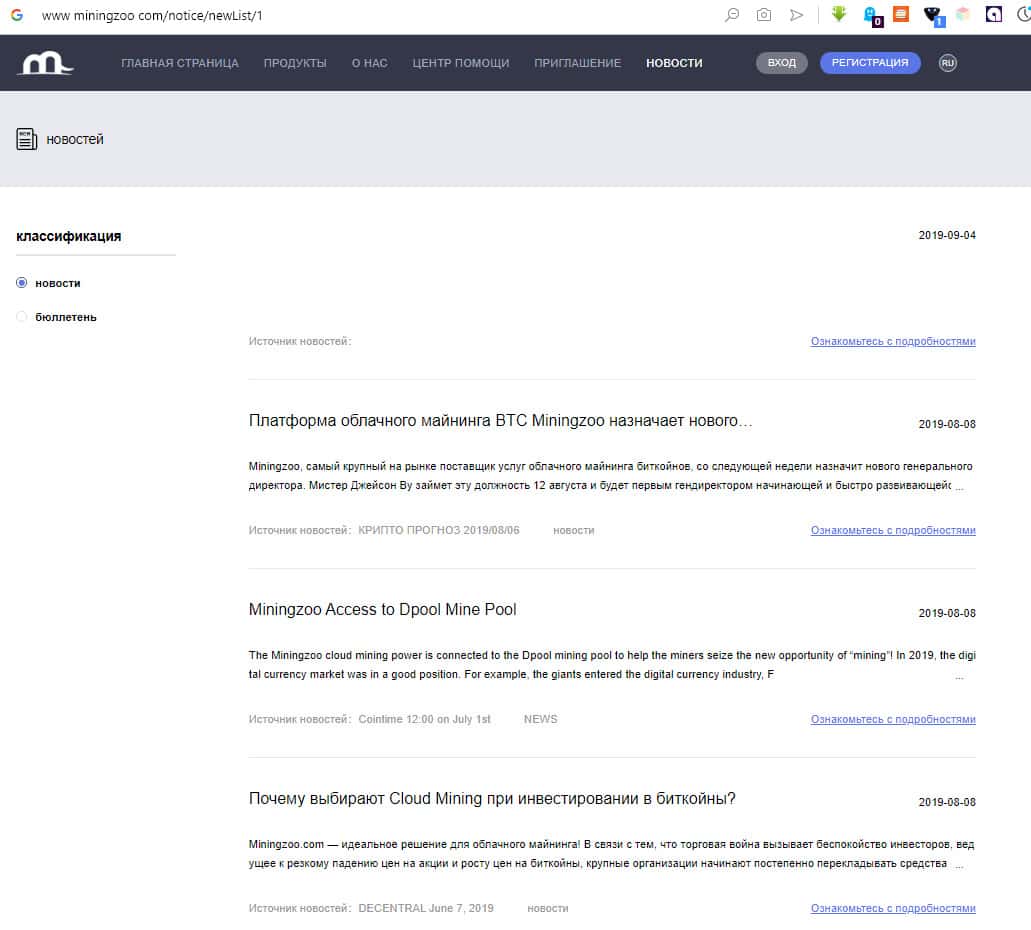Click the 'новости' tag beside DECENTRAL
This screenshot has height=930, width=1031.
[548, 908]
